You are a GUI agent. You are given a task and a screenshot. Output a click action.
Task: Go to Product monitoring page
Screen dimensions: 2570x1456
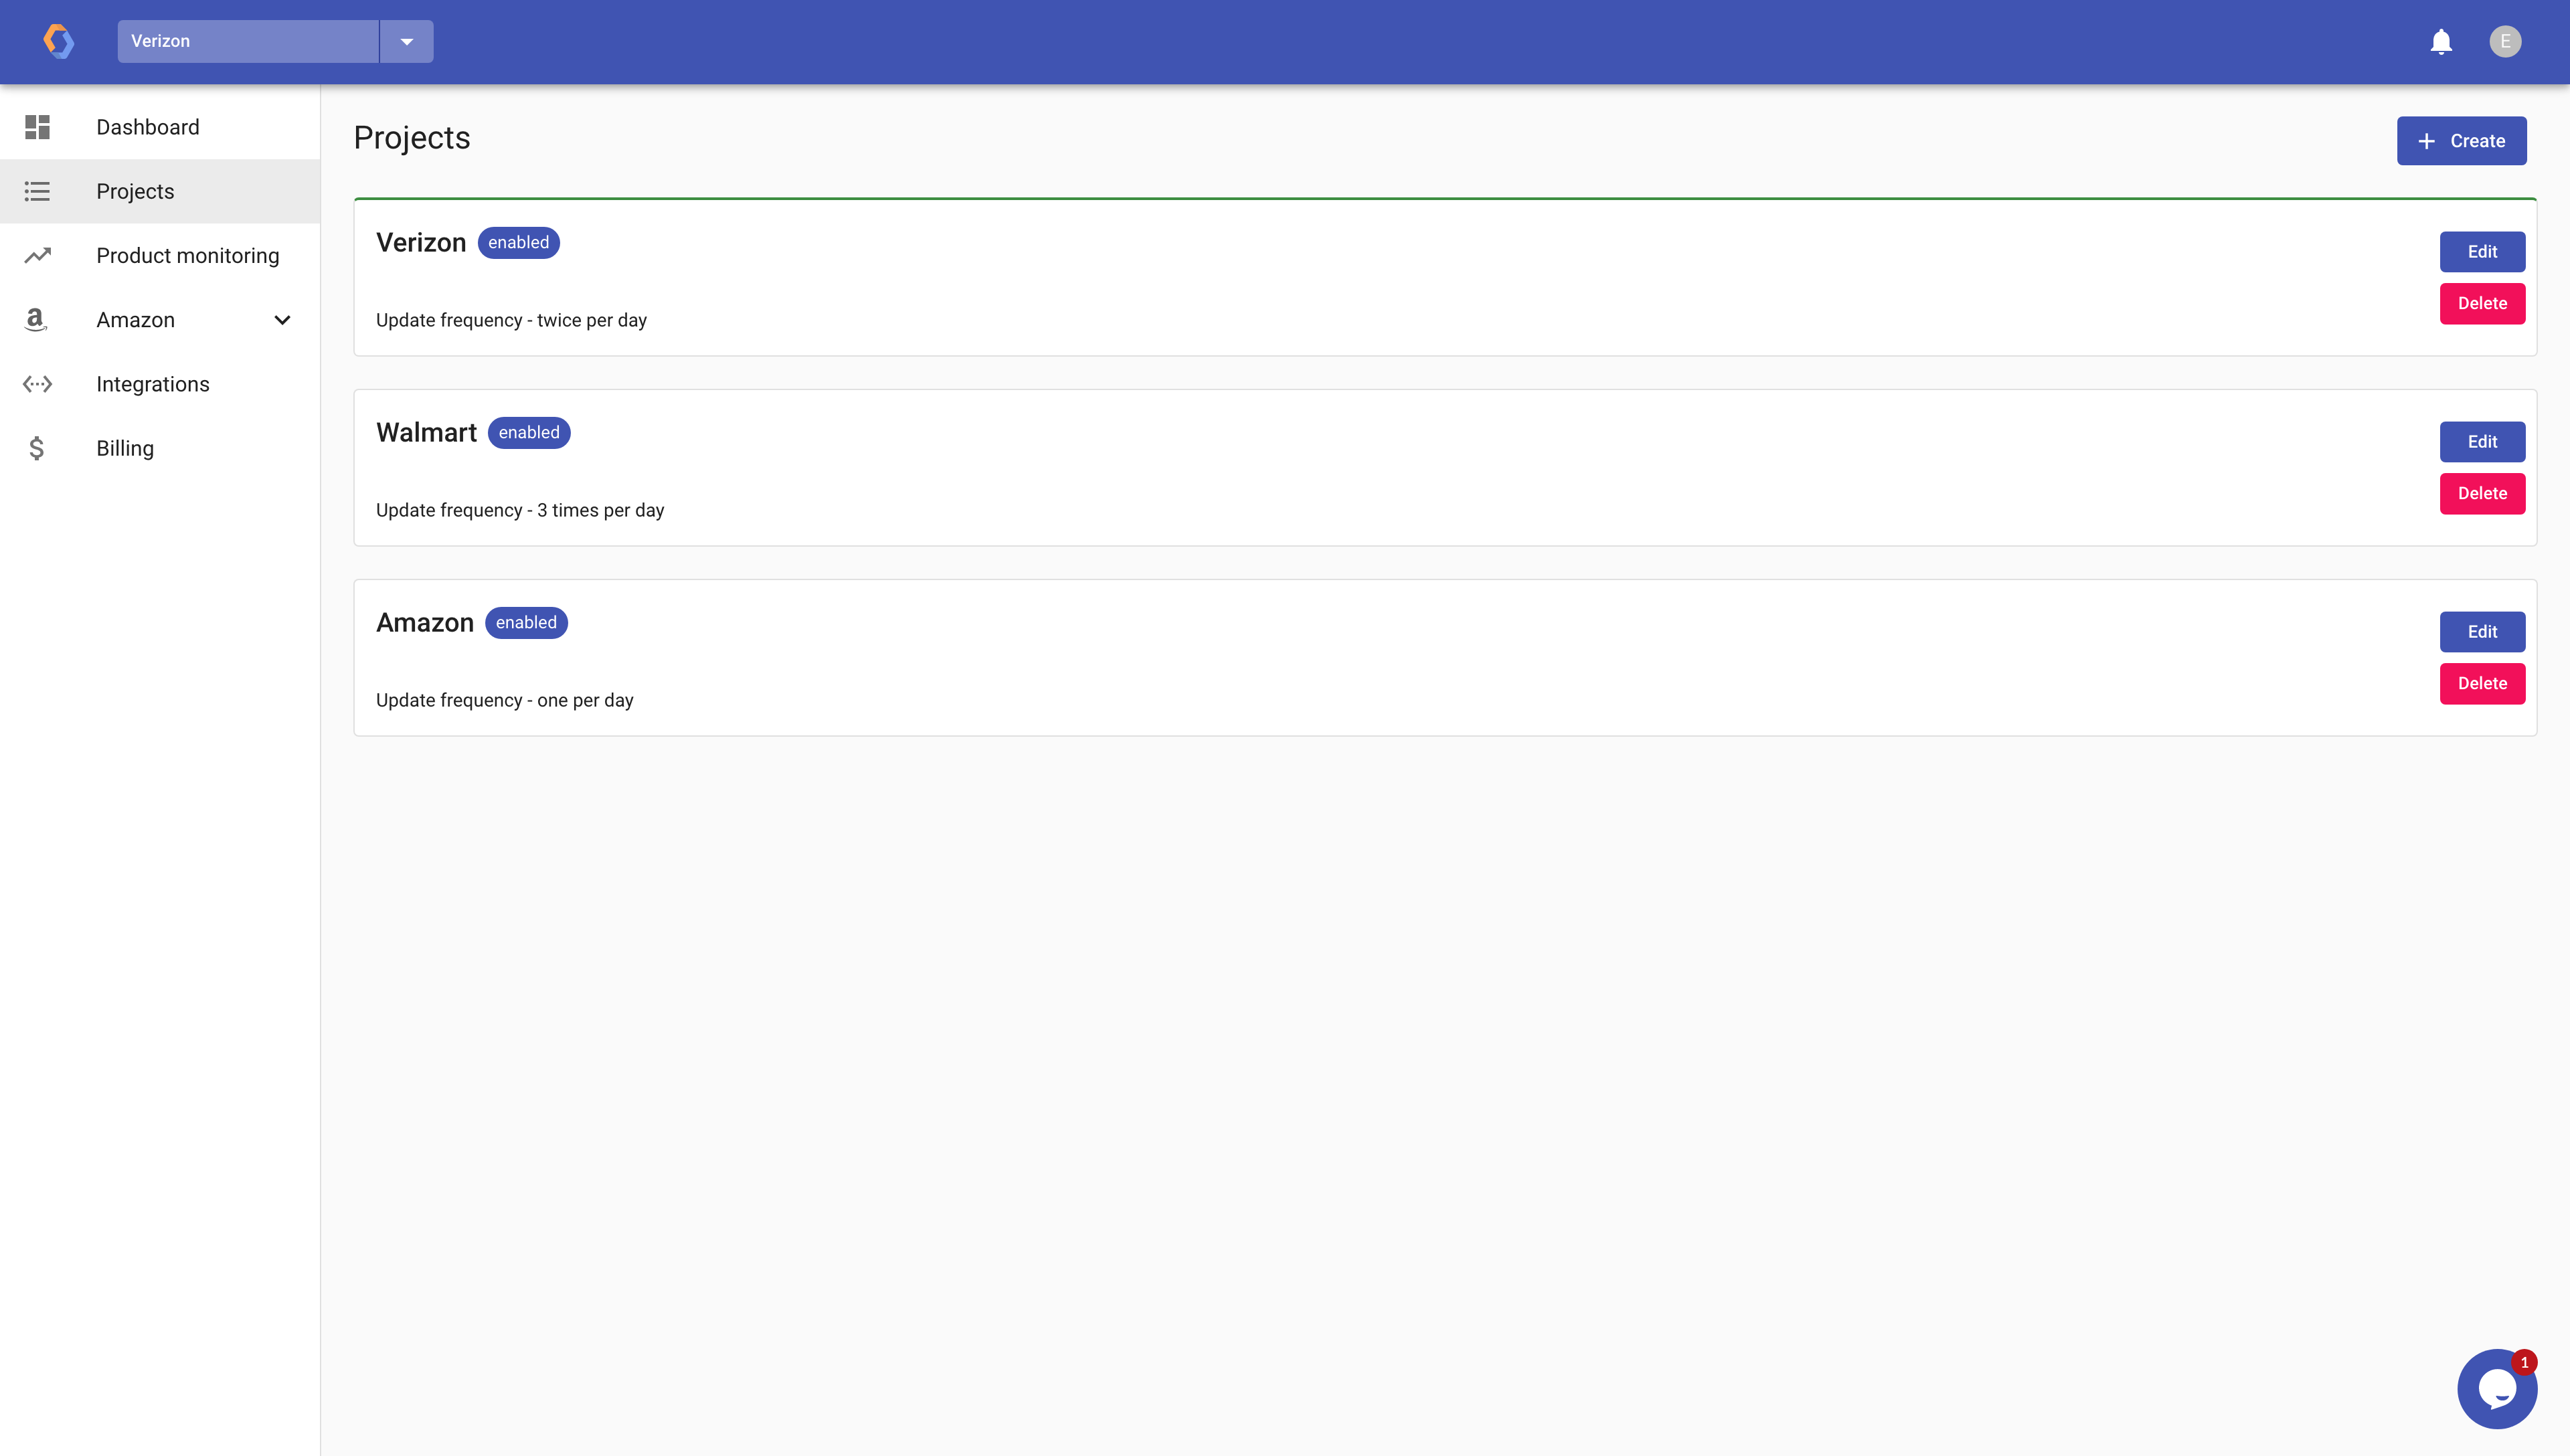pos(188,256)
